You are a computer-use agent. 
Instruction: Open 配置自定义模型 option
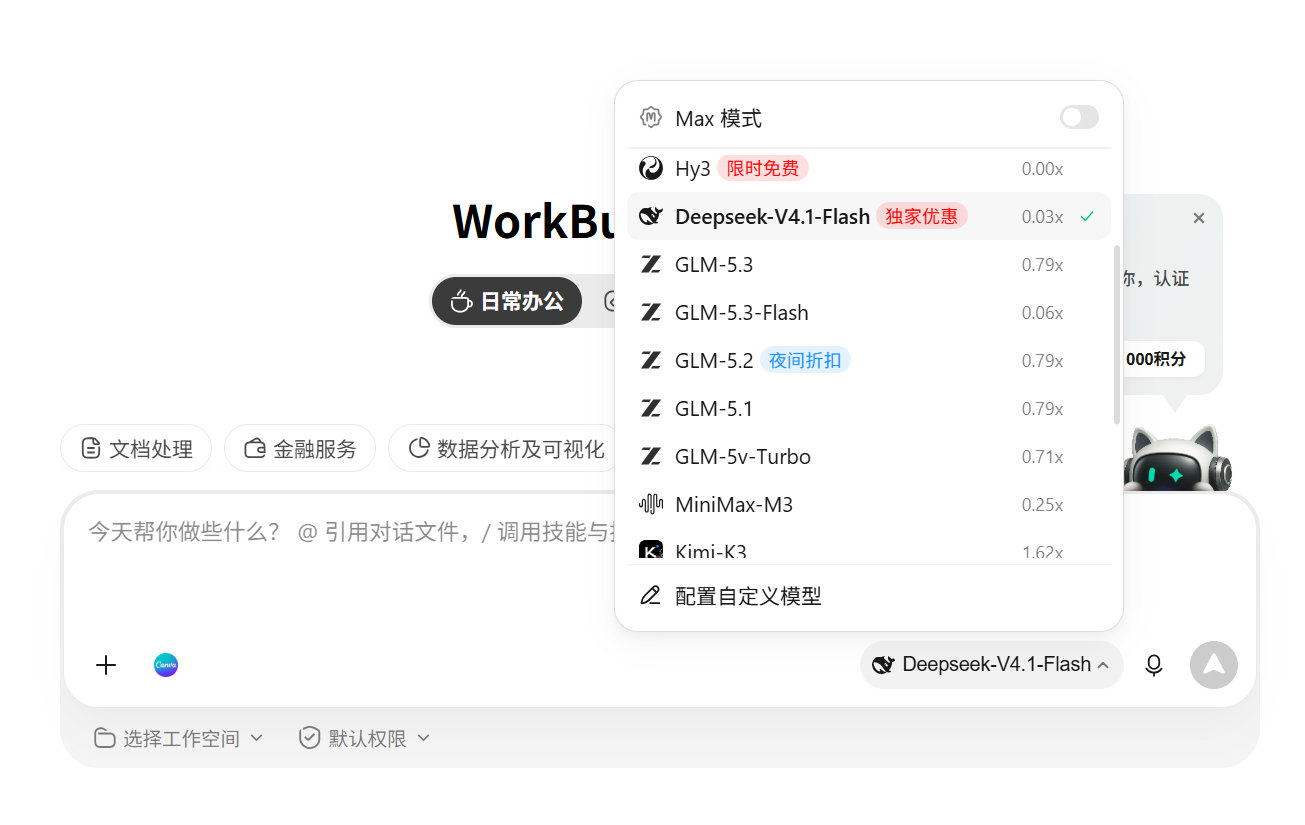(868, 596)
